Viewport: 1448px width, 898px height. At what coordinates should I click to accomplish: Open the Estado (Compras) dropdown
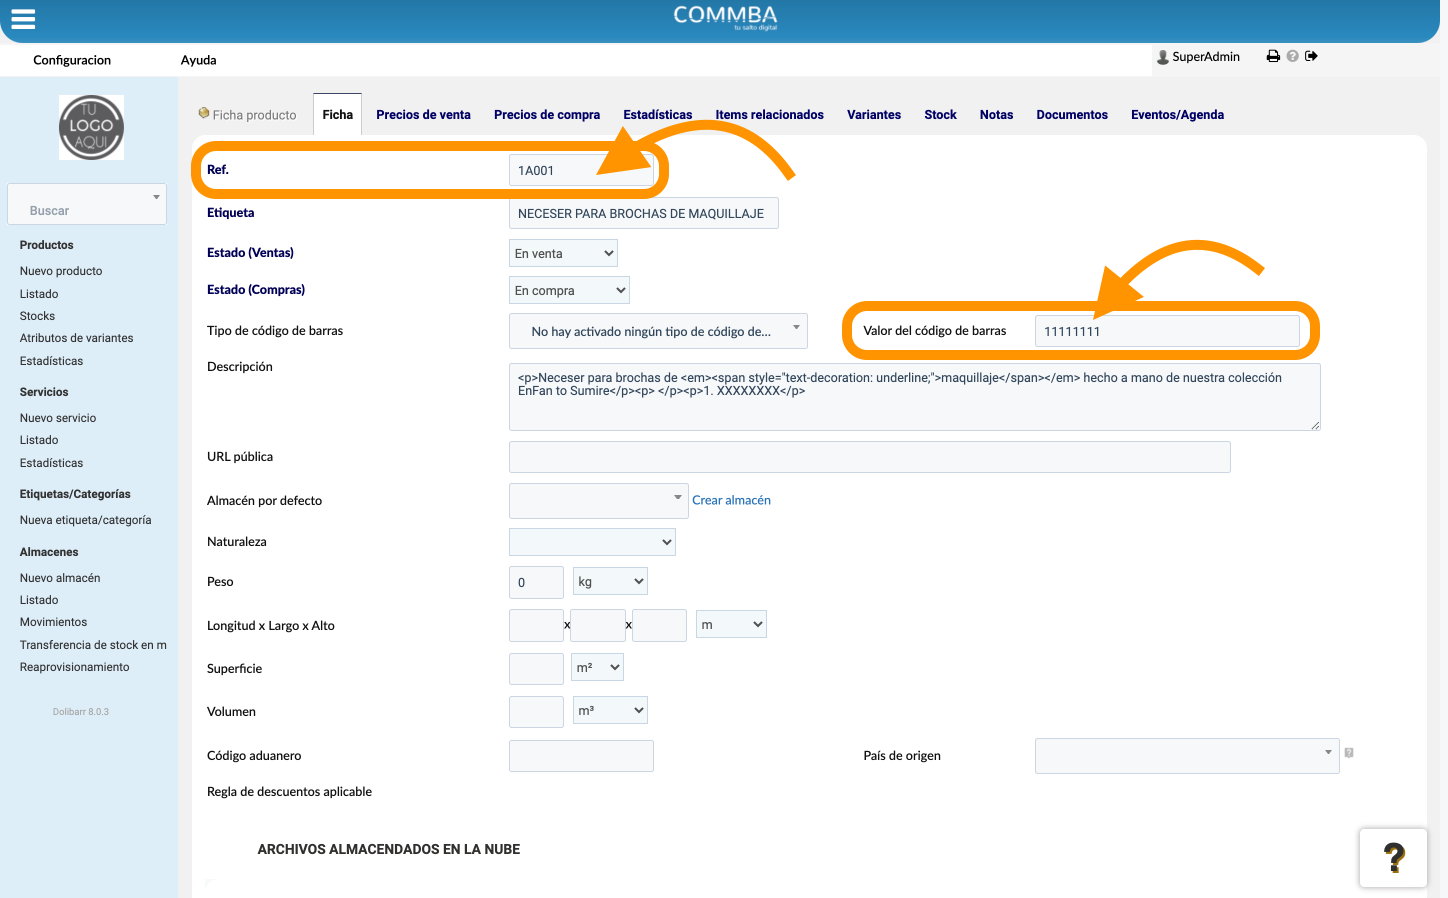pyautogui.click(x=569, y=290)
